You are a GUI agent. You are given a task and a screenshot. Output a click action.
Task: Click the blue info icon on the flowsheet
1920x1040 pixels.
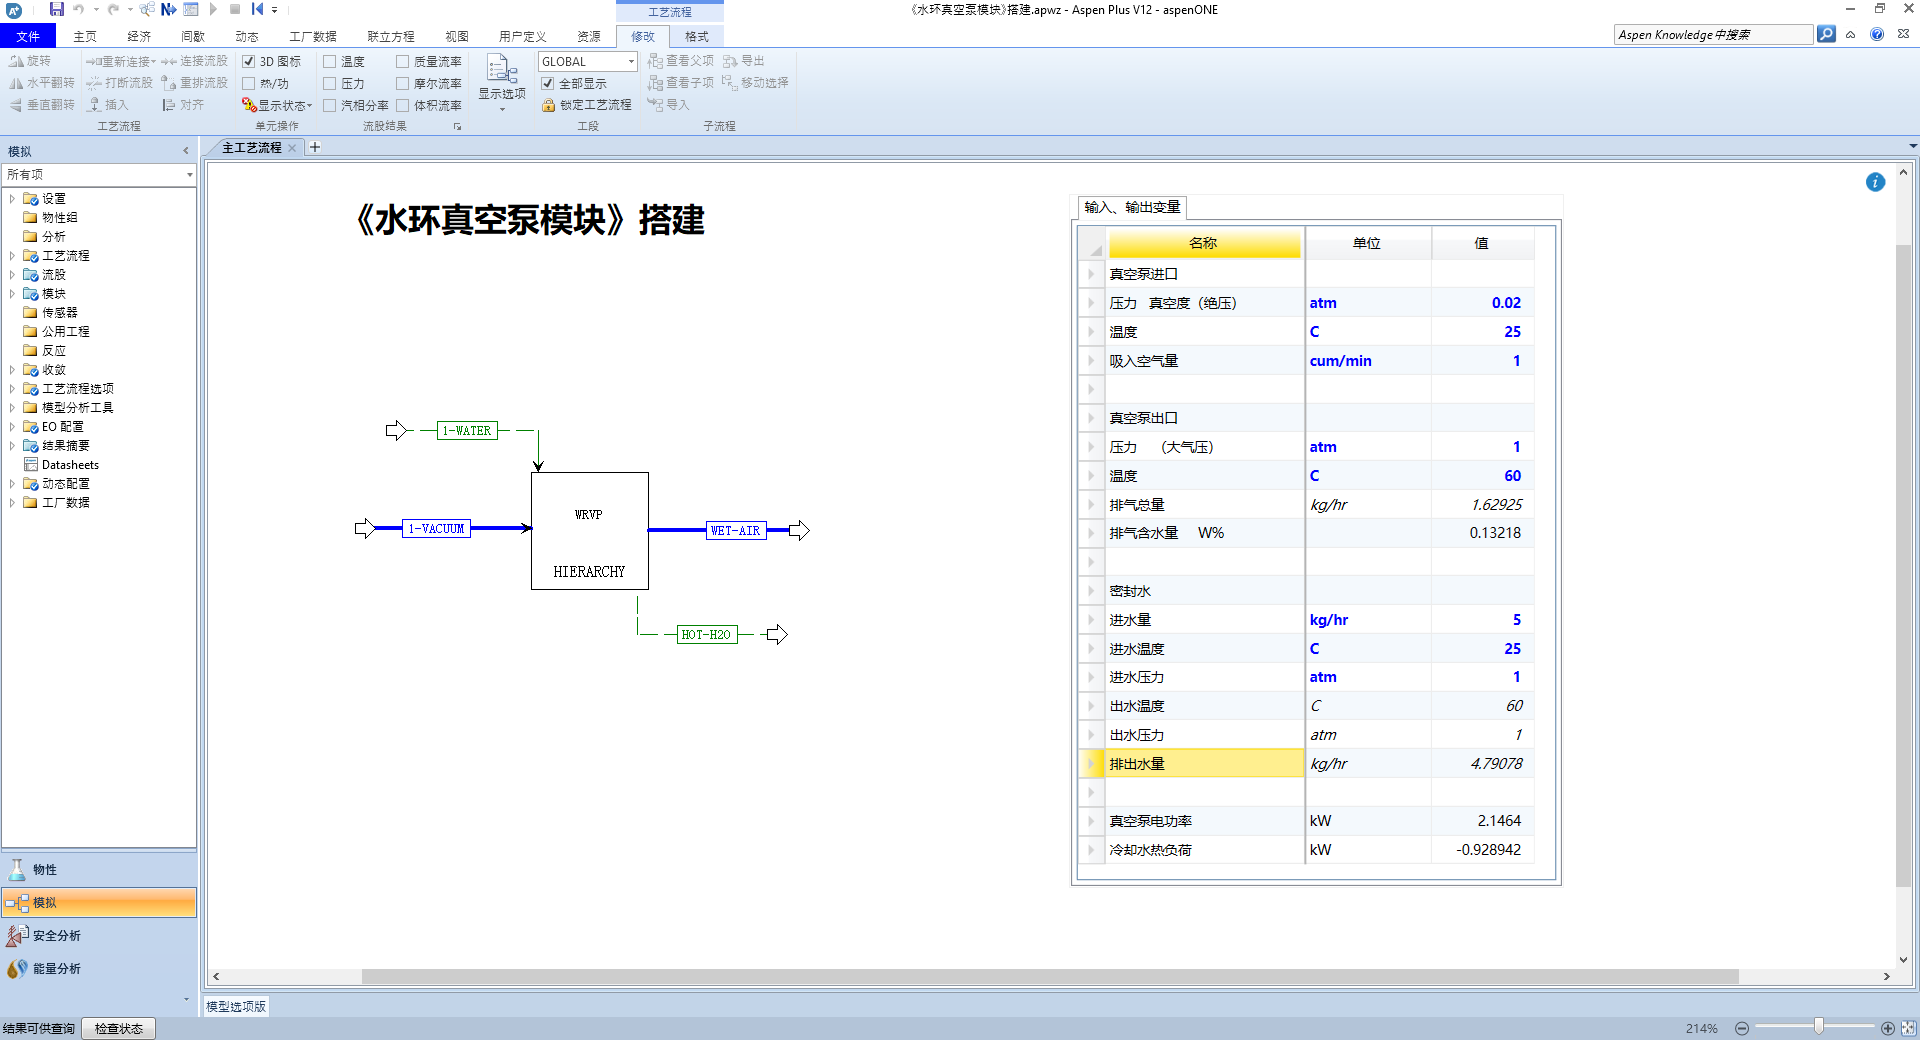pyautogui.click(x=1875, y=182)
